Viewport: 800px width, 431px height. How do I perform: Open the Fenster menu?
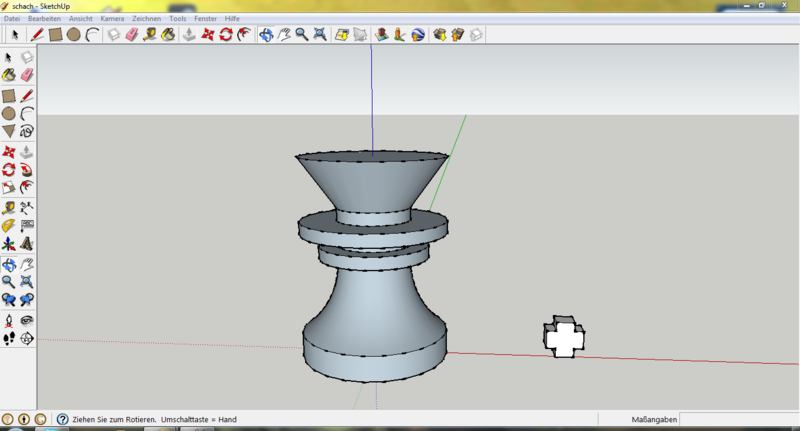coord(207,19)
